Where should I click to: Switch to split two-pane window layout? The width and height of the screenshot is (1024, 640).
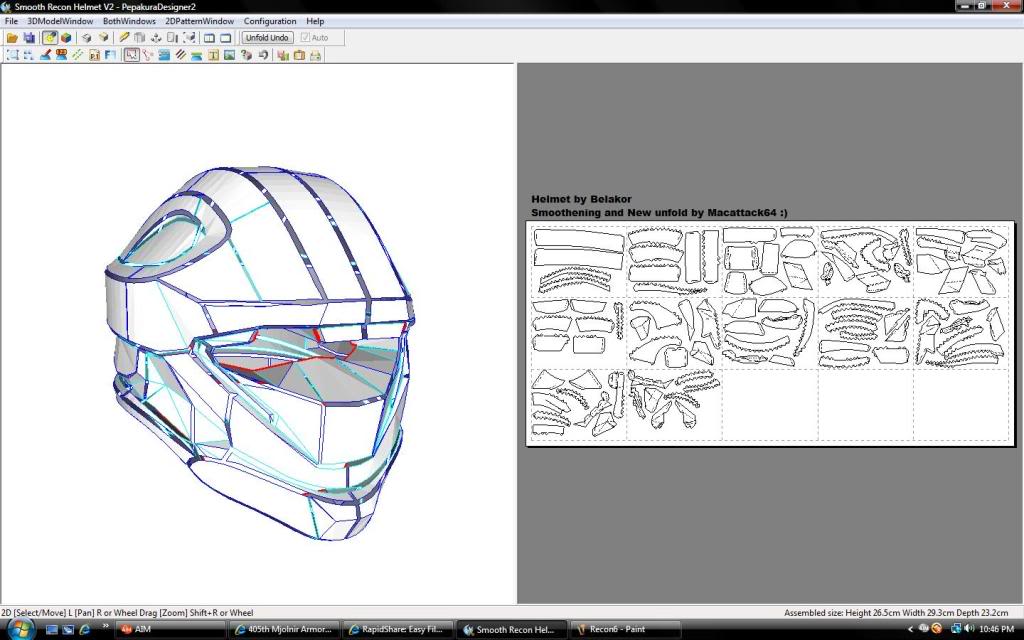point(210,38)
